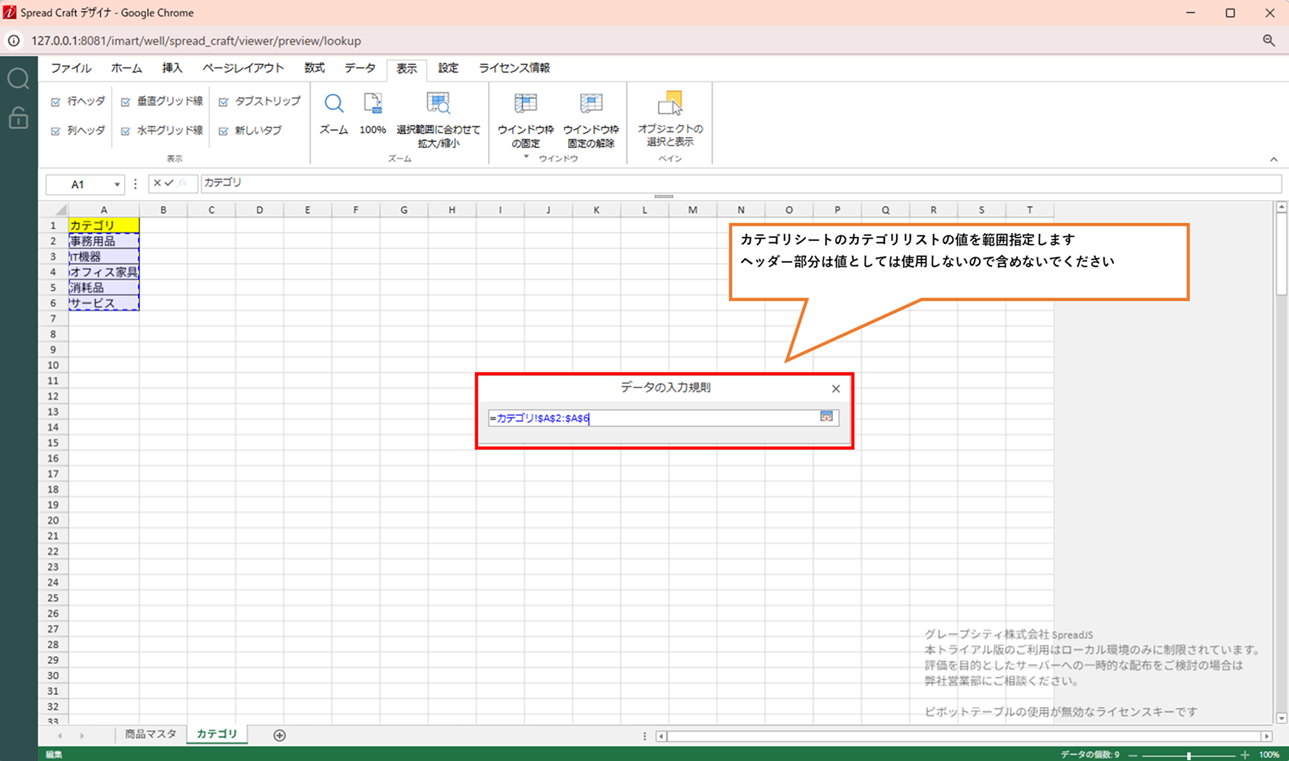Click the zoom slider in status bar
Image resolution: width=1289 pixels, height=761 pixels.
[1188, 755]
